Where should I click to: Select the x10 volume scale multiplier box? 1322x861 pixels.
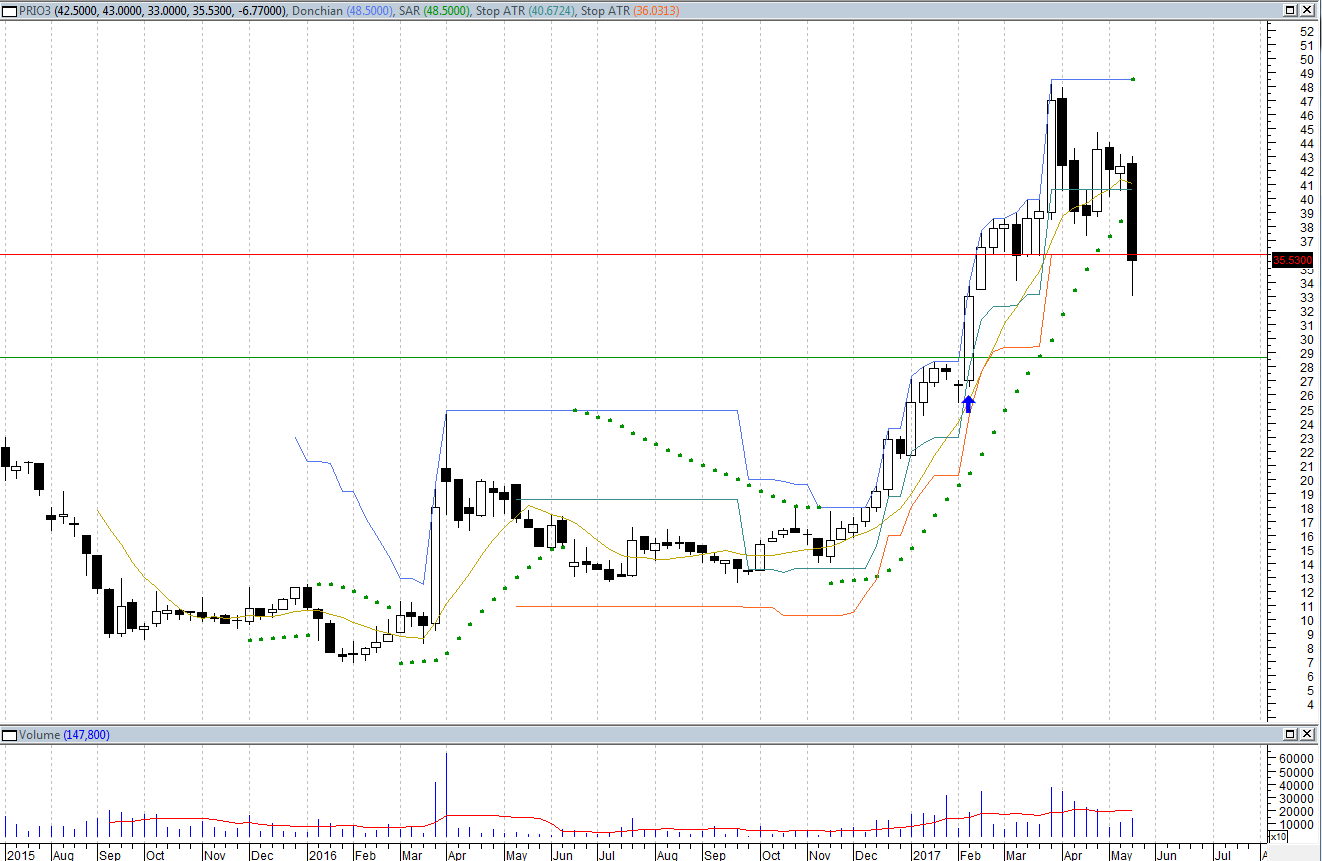click(1278, 836)
